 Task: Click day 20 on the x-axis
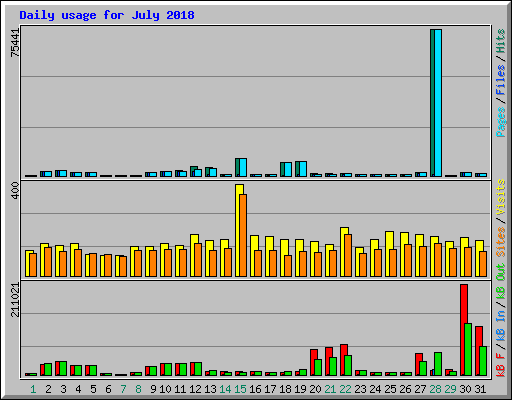315,389
